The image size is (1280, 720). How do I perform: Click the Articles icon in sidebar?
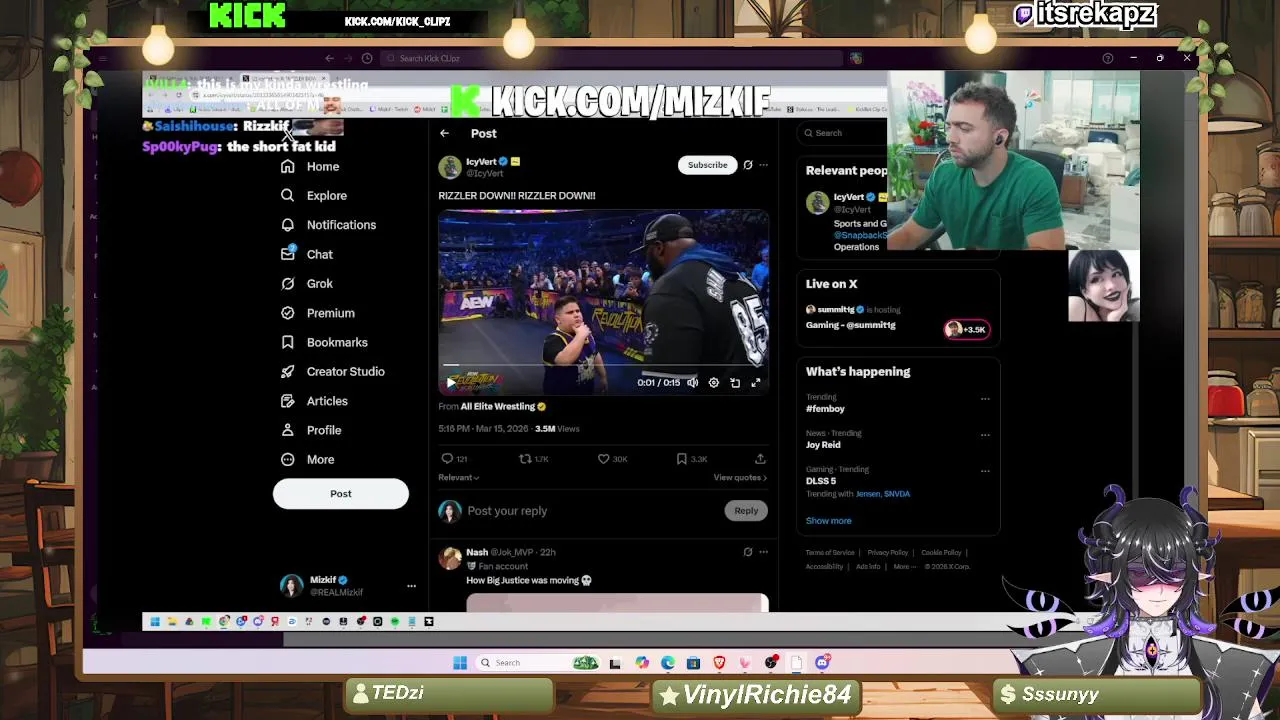click(288, 401)
